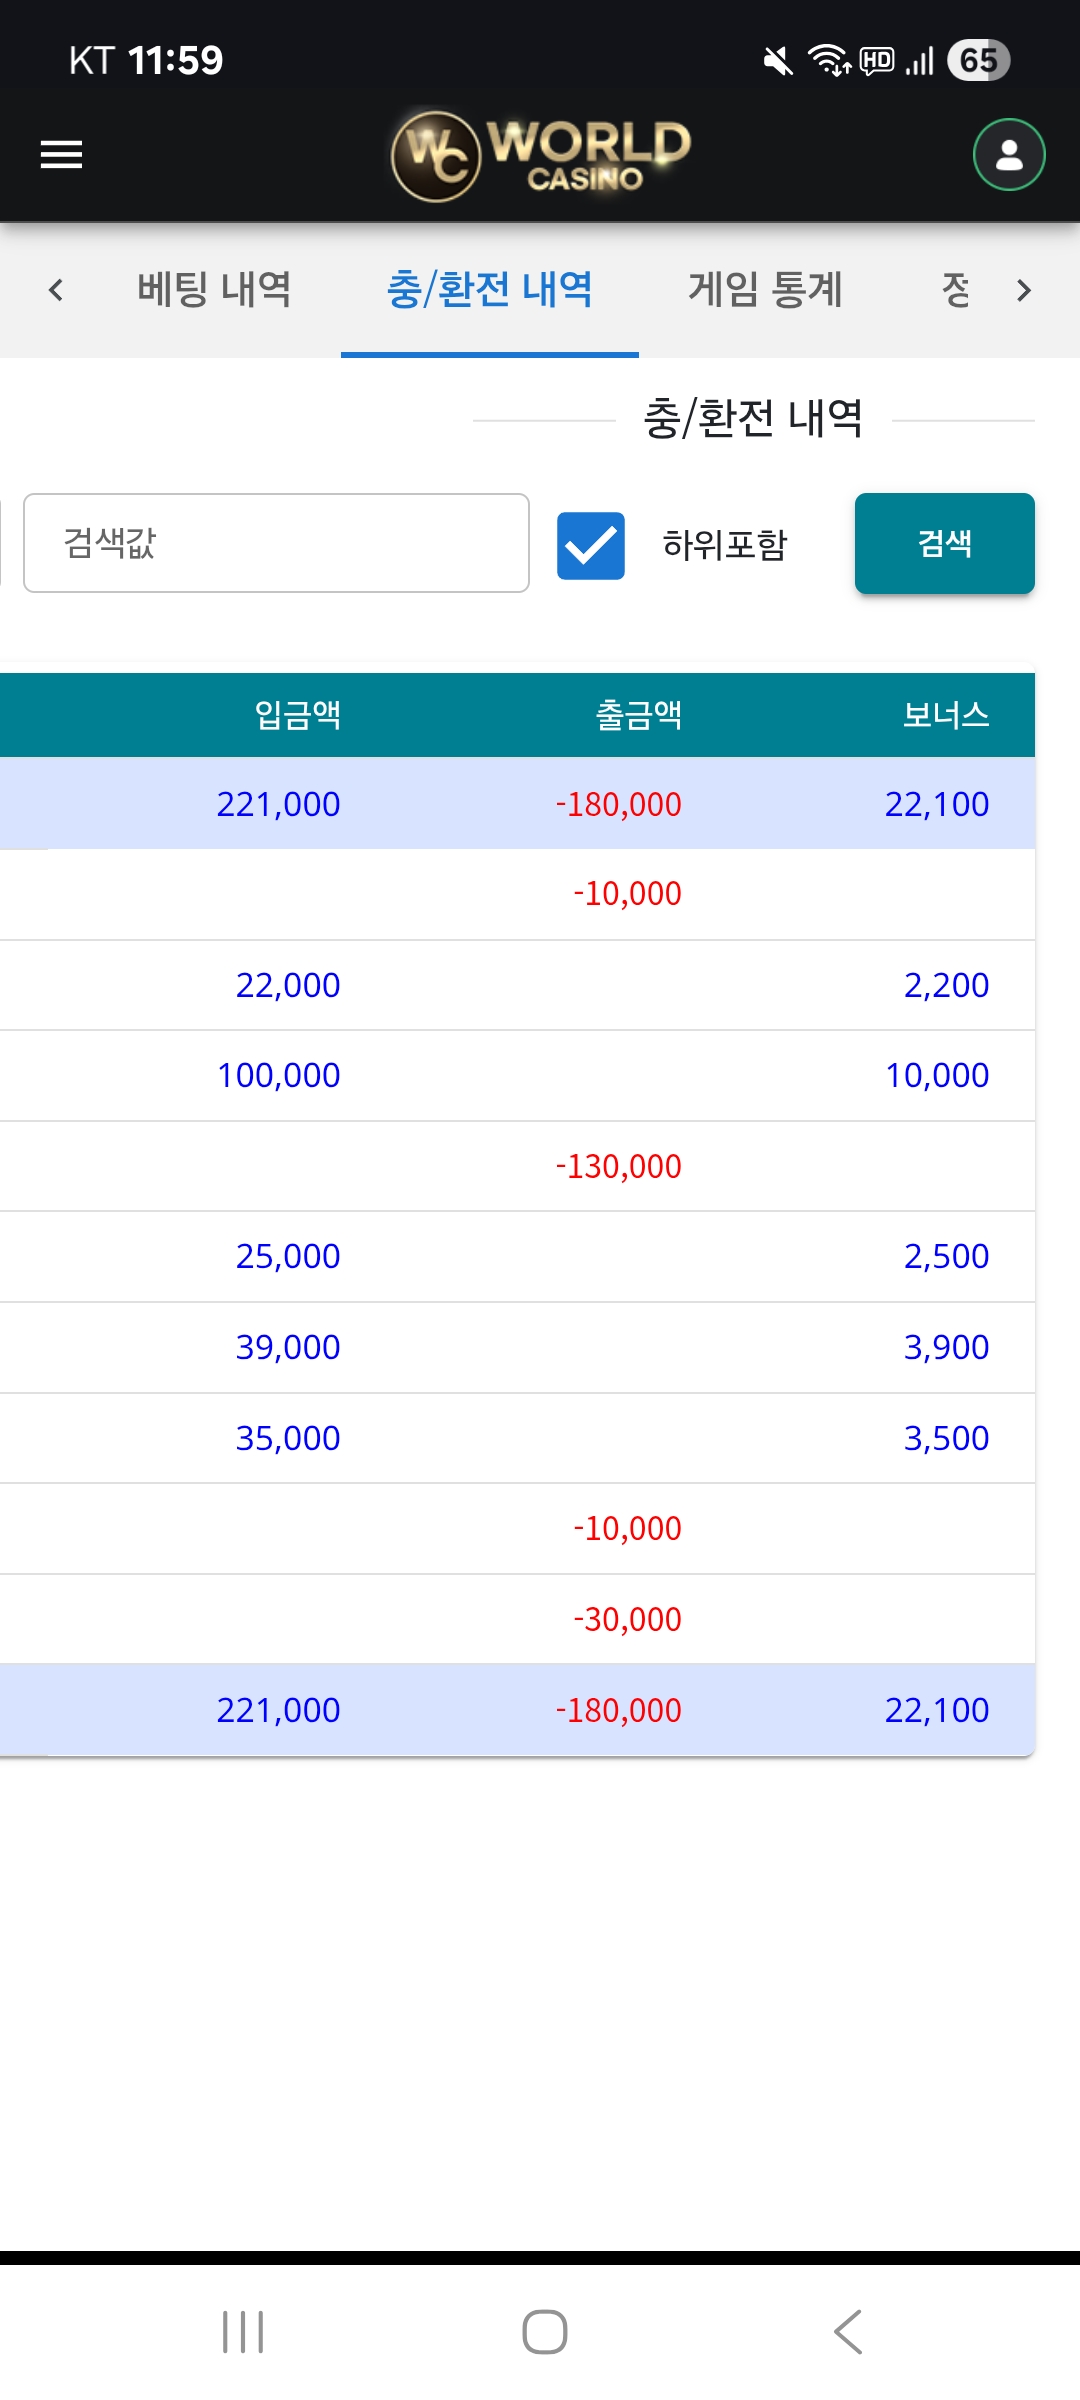Open the 게임 통계 tab
Screen dimensions: 1080x2400
point(765,290)
